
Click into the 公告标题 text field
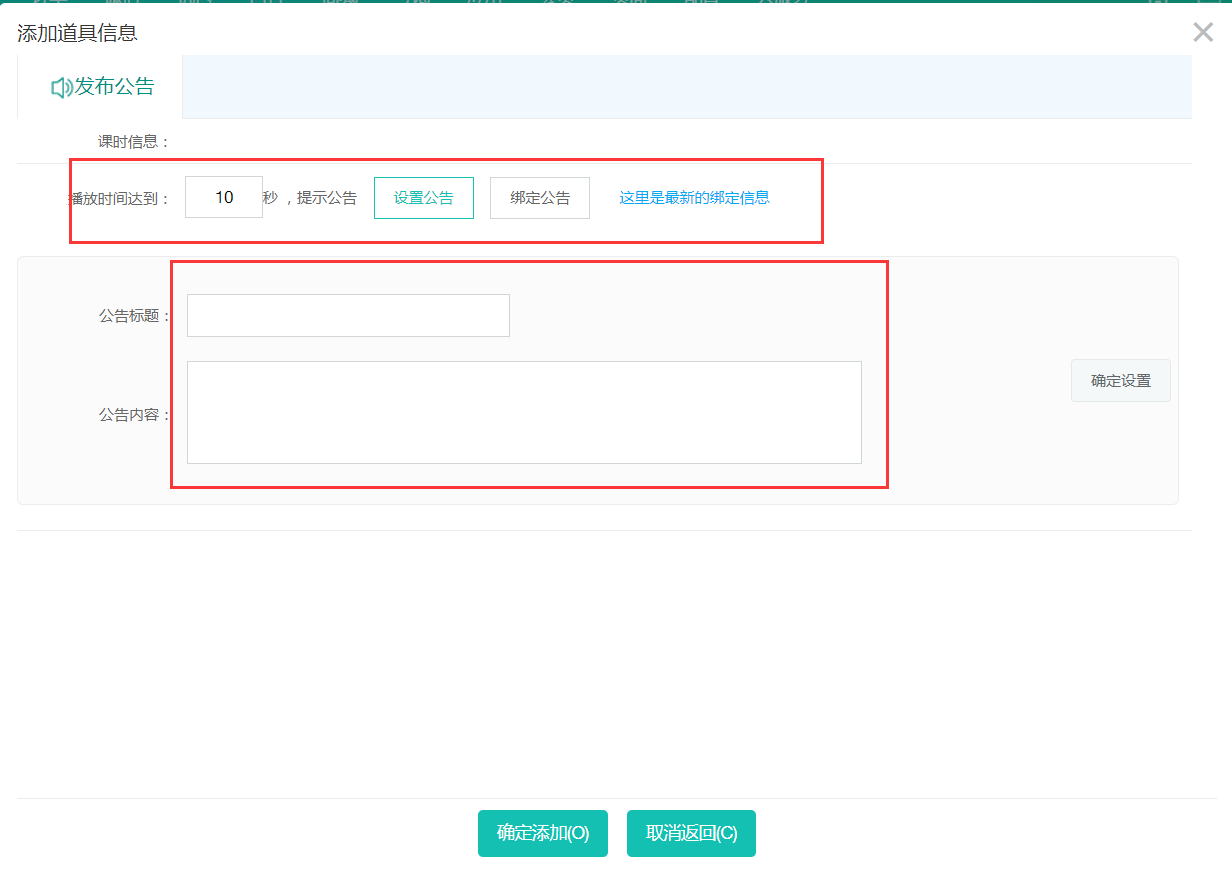click(x=348, y=316)
